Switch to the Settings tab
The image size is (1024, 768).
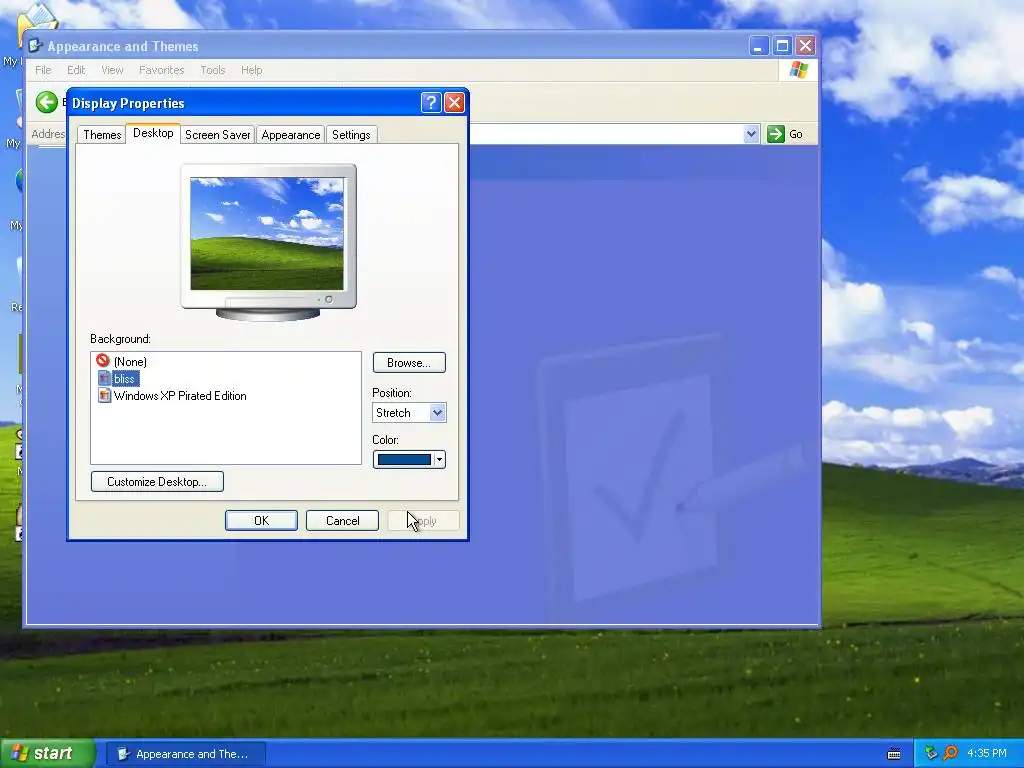coord(351,135)
